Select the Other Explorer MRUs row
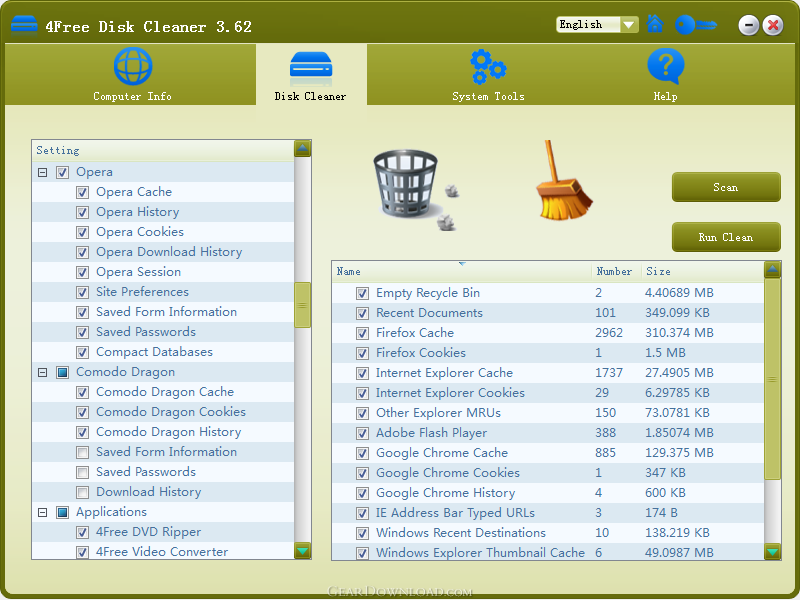 click(x=548, y=413)
